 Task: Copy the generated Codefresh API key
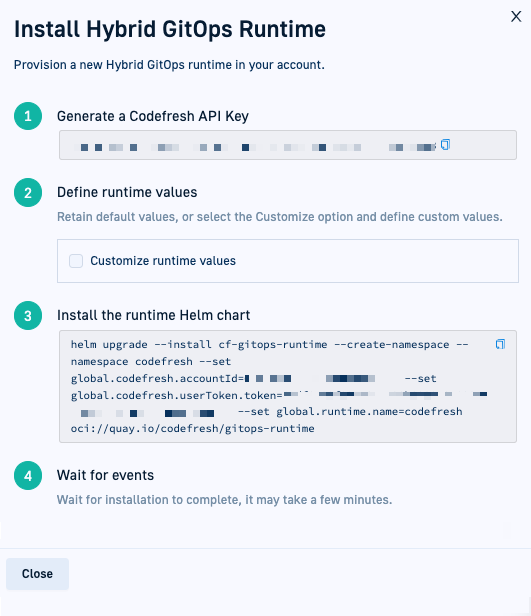click(x=445, y=145)
